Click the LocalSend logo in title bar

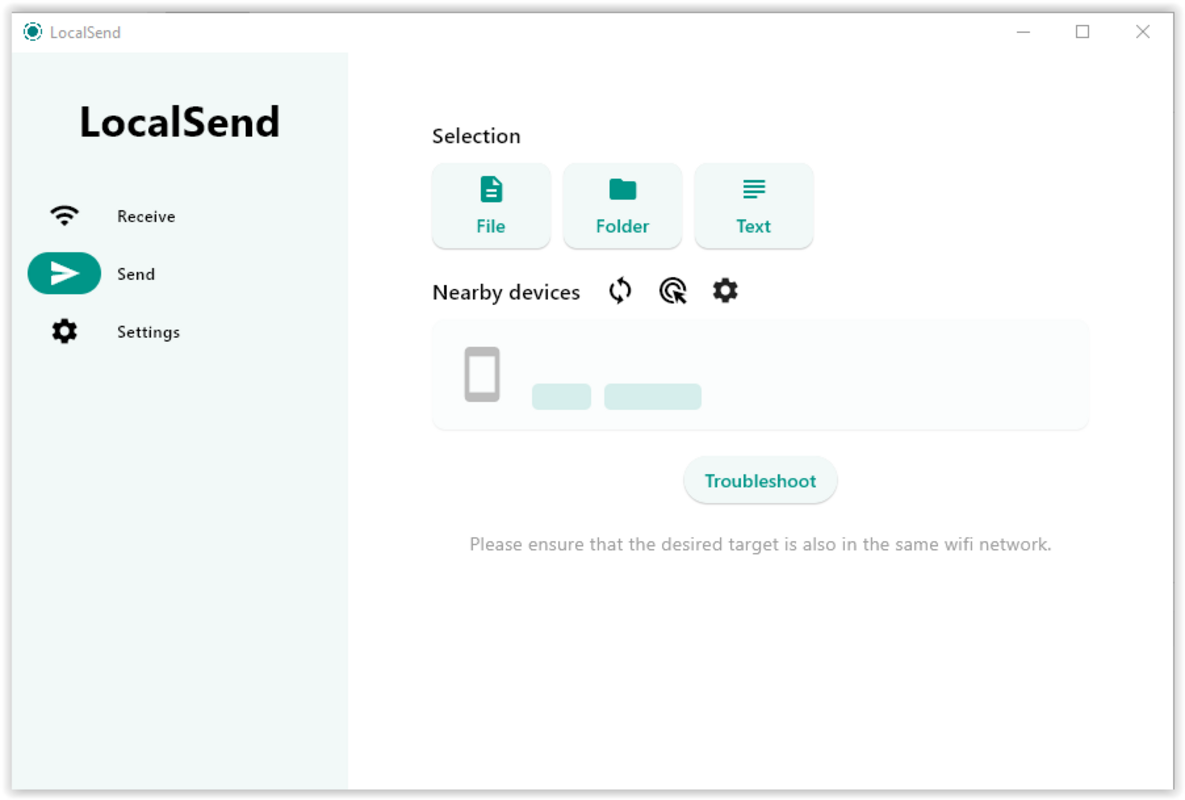tap(32, 32)
